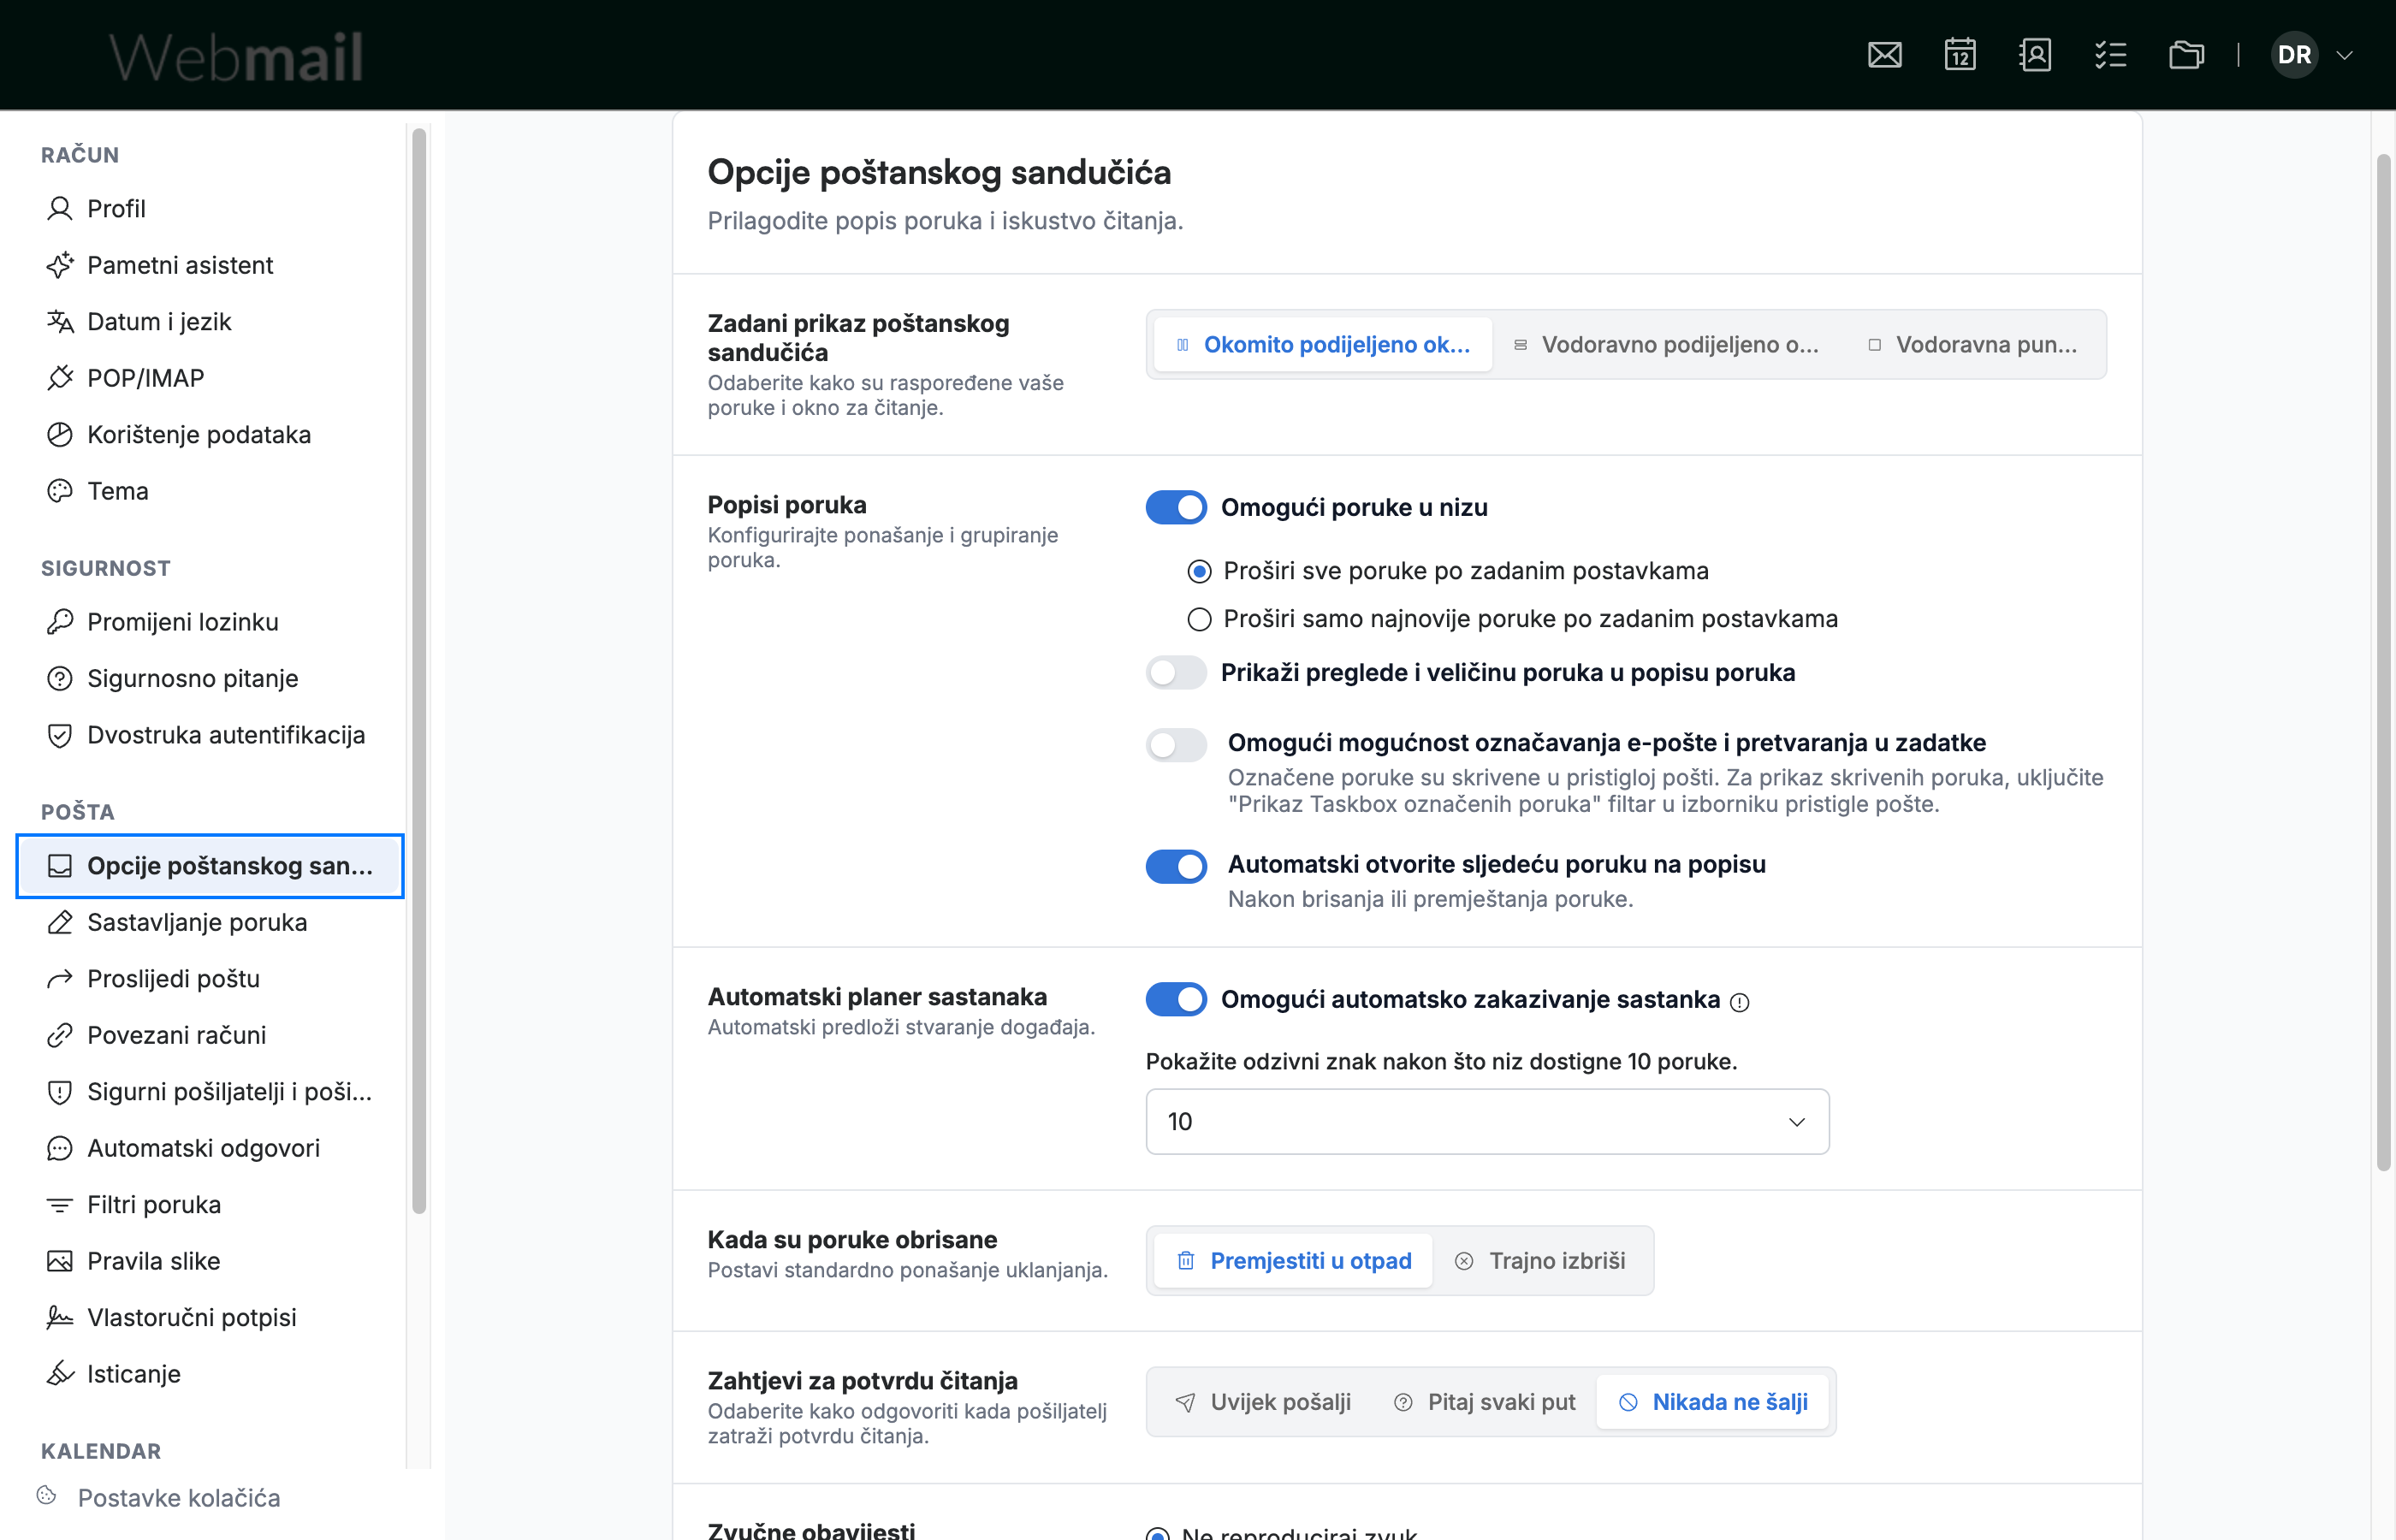Click the DR user avatar

[x=2294, y=55]
